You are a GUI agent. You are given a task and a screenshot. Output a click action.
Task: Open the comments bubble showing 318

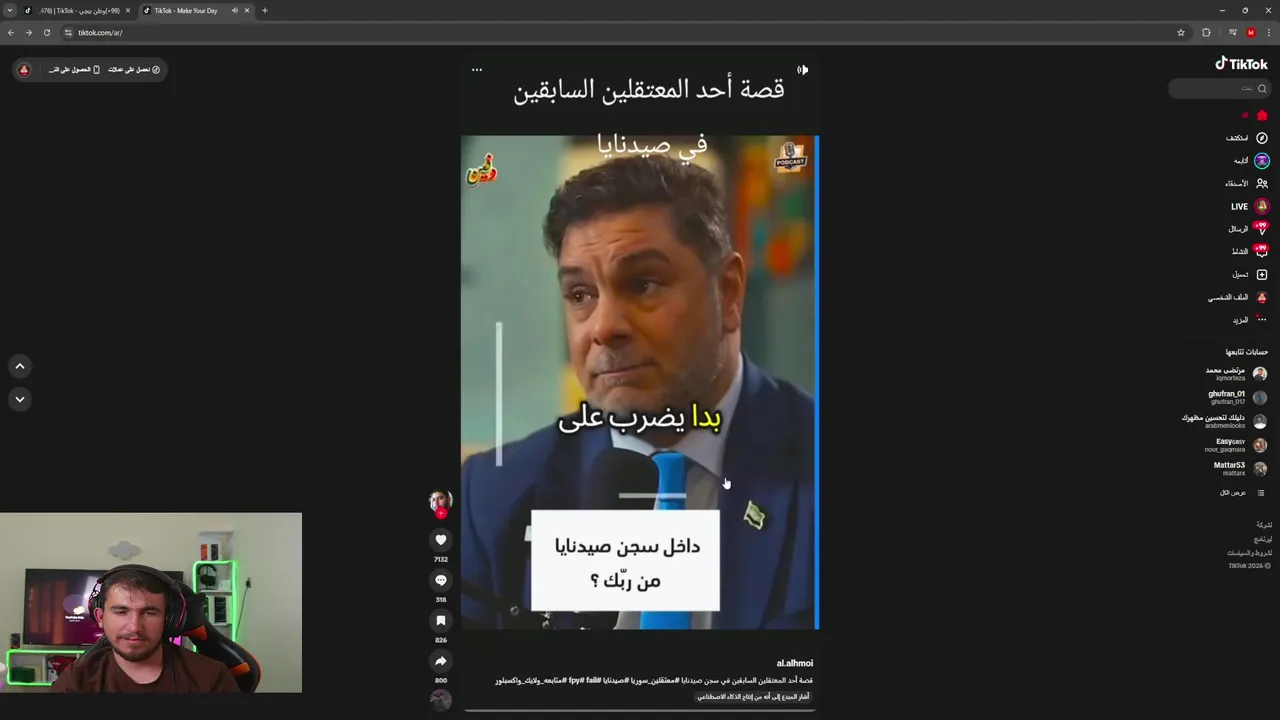(440, 580)
